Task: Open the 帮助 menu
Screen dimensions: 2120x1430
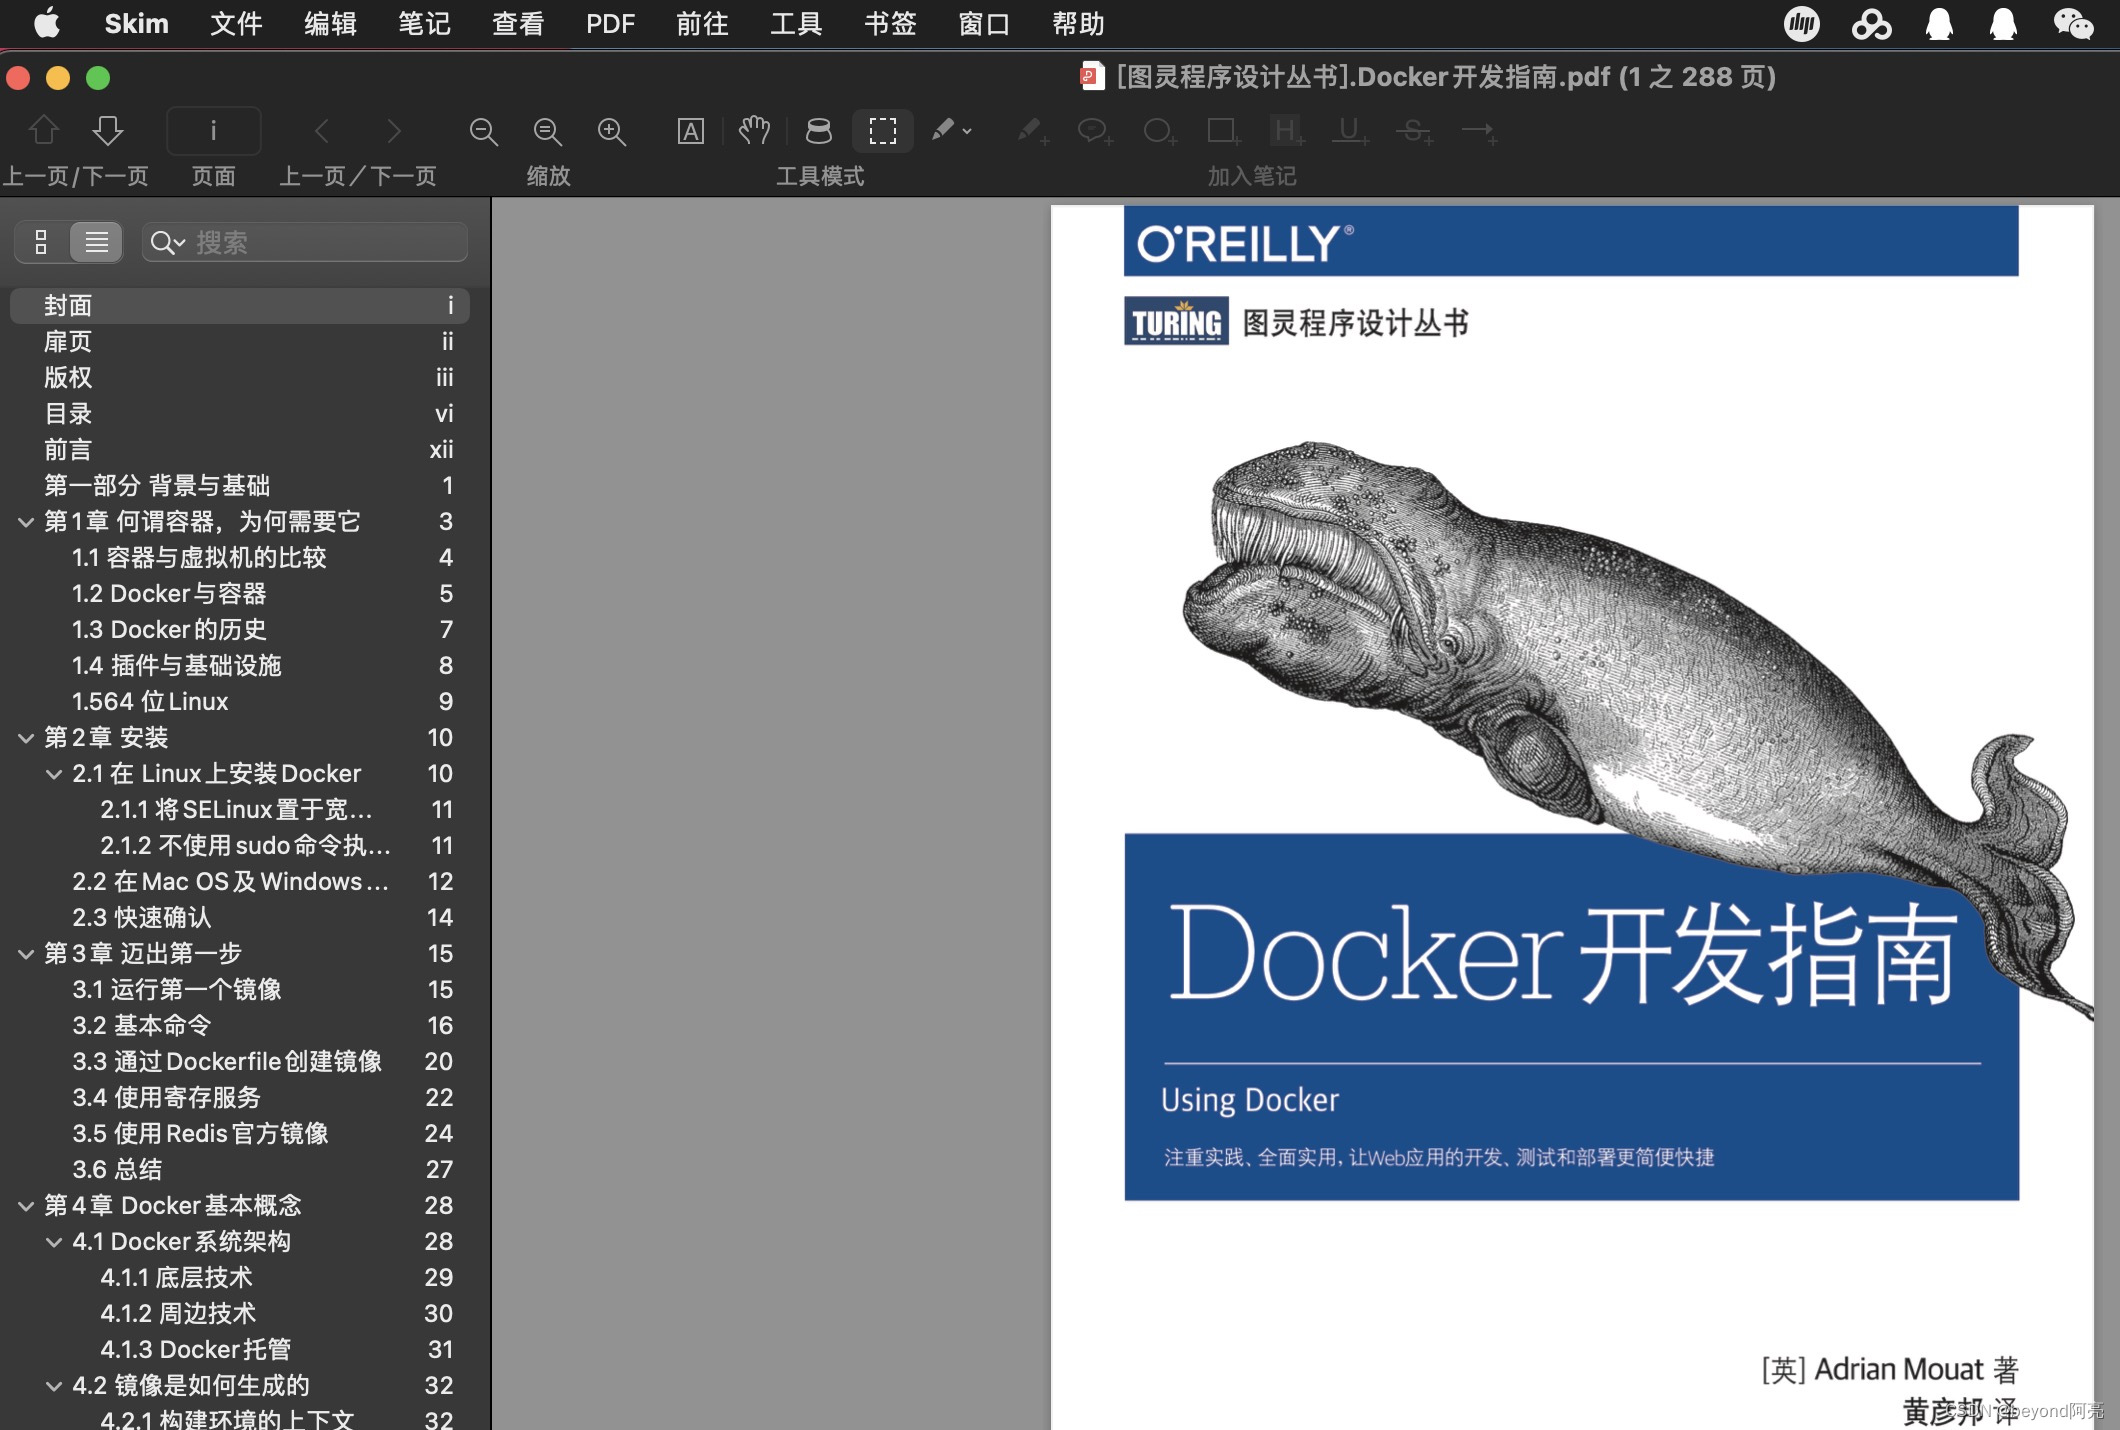Action: pos(1078,23)
